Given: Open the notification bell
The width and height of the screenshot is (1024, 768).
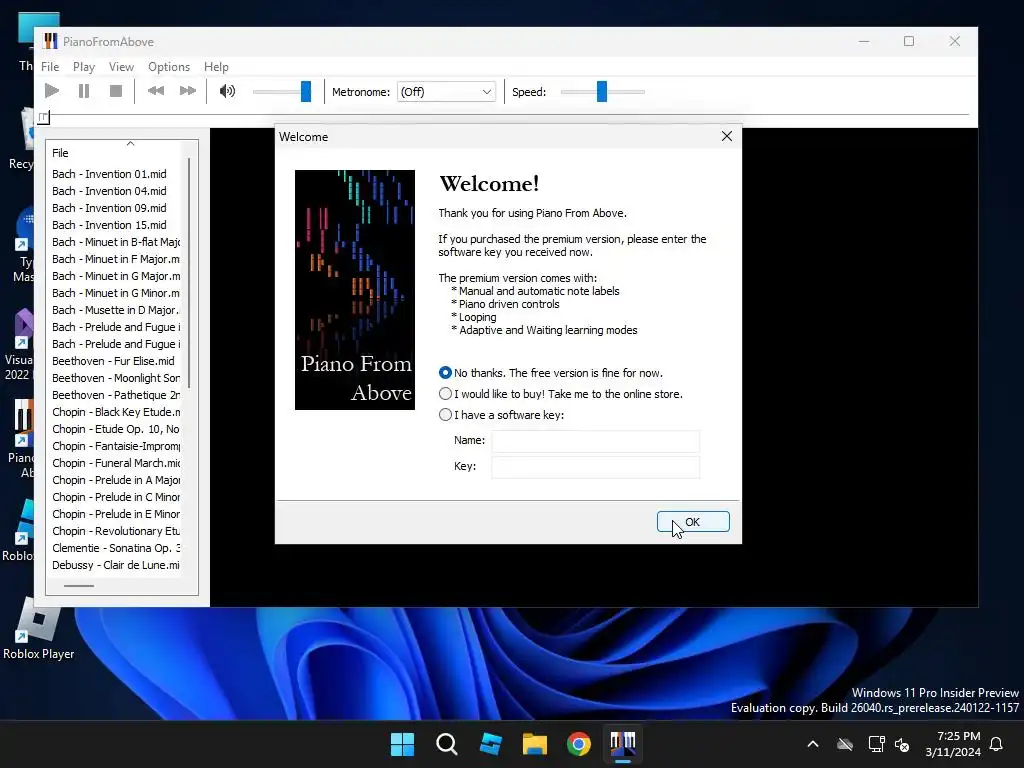Looking at the screenshot, I should click(x=997, y=744).
